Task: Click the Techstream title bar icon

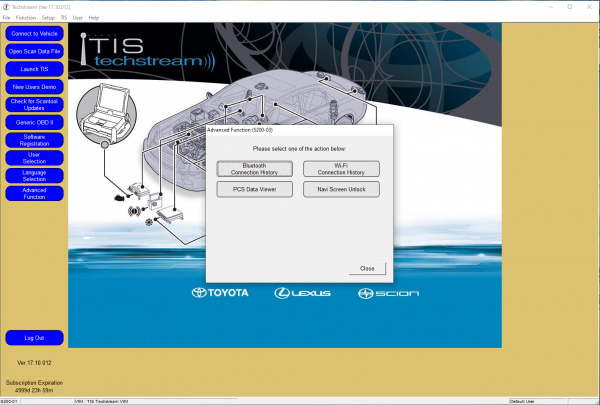Action: coord(6,7)
